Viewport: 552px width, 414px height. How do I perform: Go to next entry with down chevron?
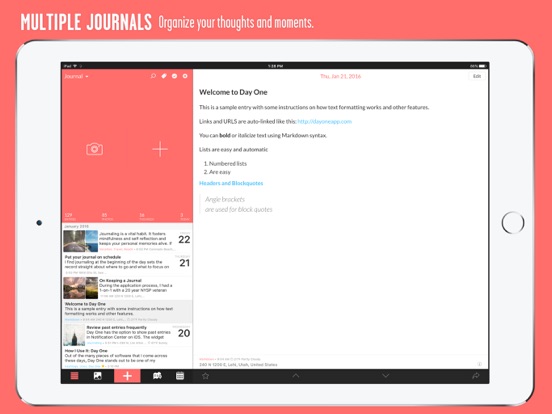click(x=386, y=376)
